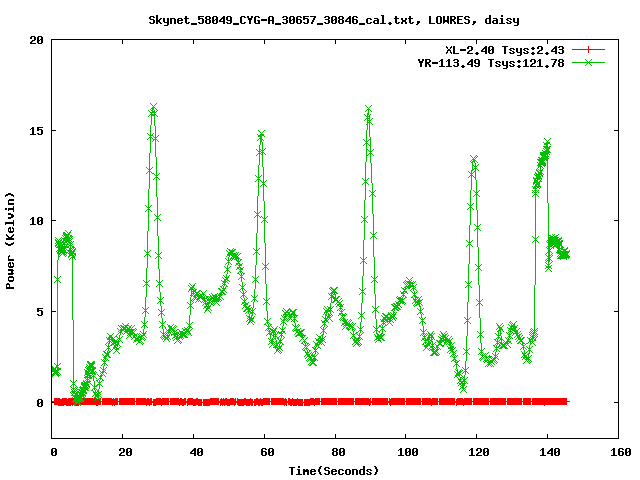The height and width of the screenshot is (480, 640).
Task: Click x-axis tick label 120
Action: 479,452
